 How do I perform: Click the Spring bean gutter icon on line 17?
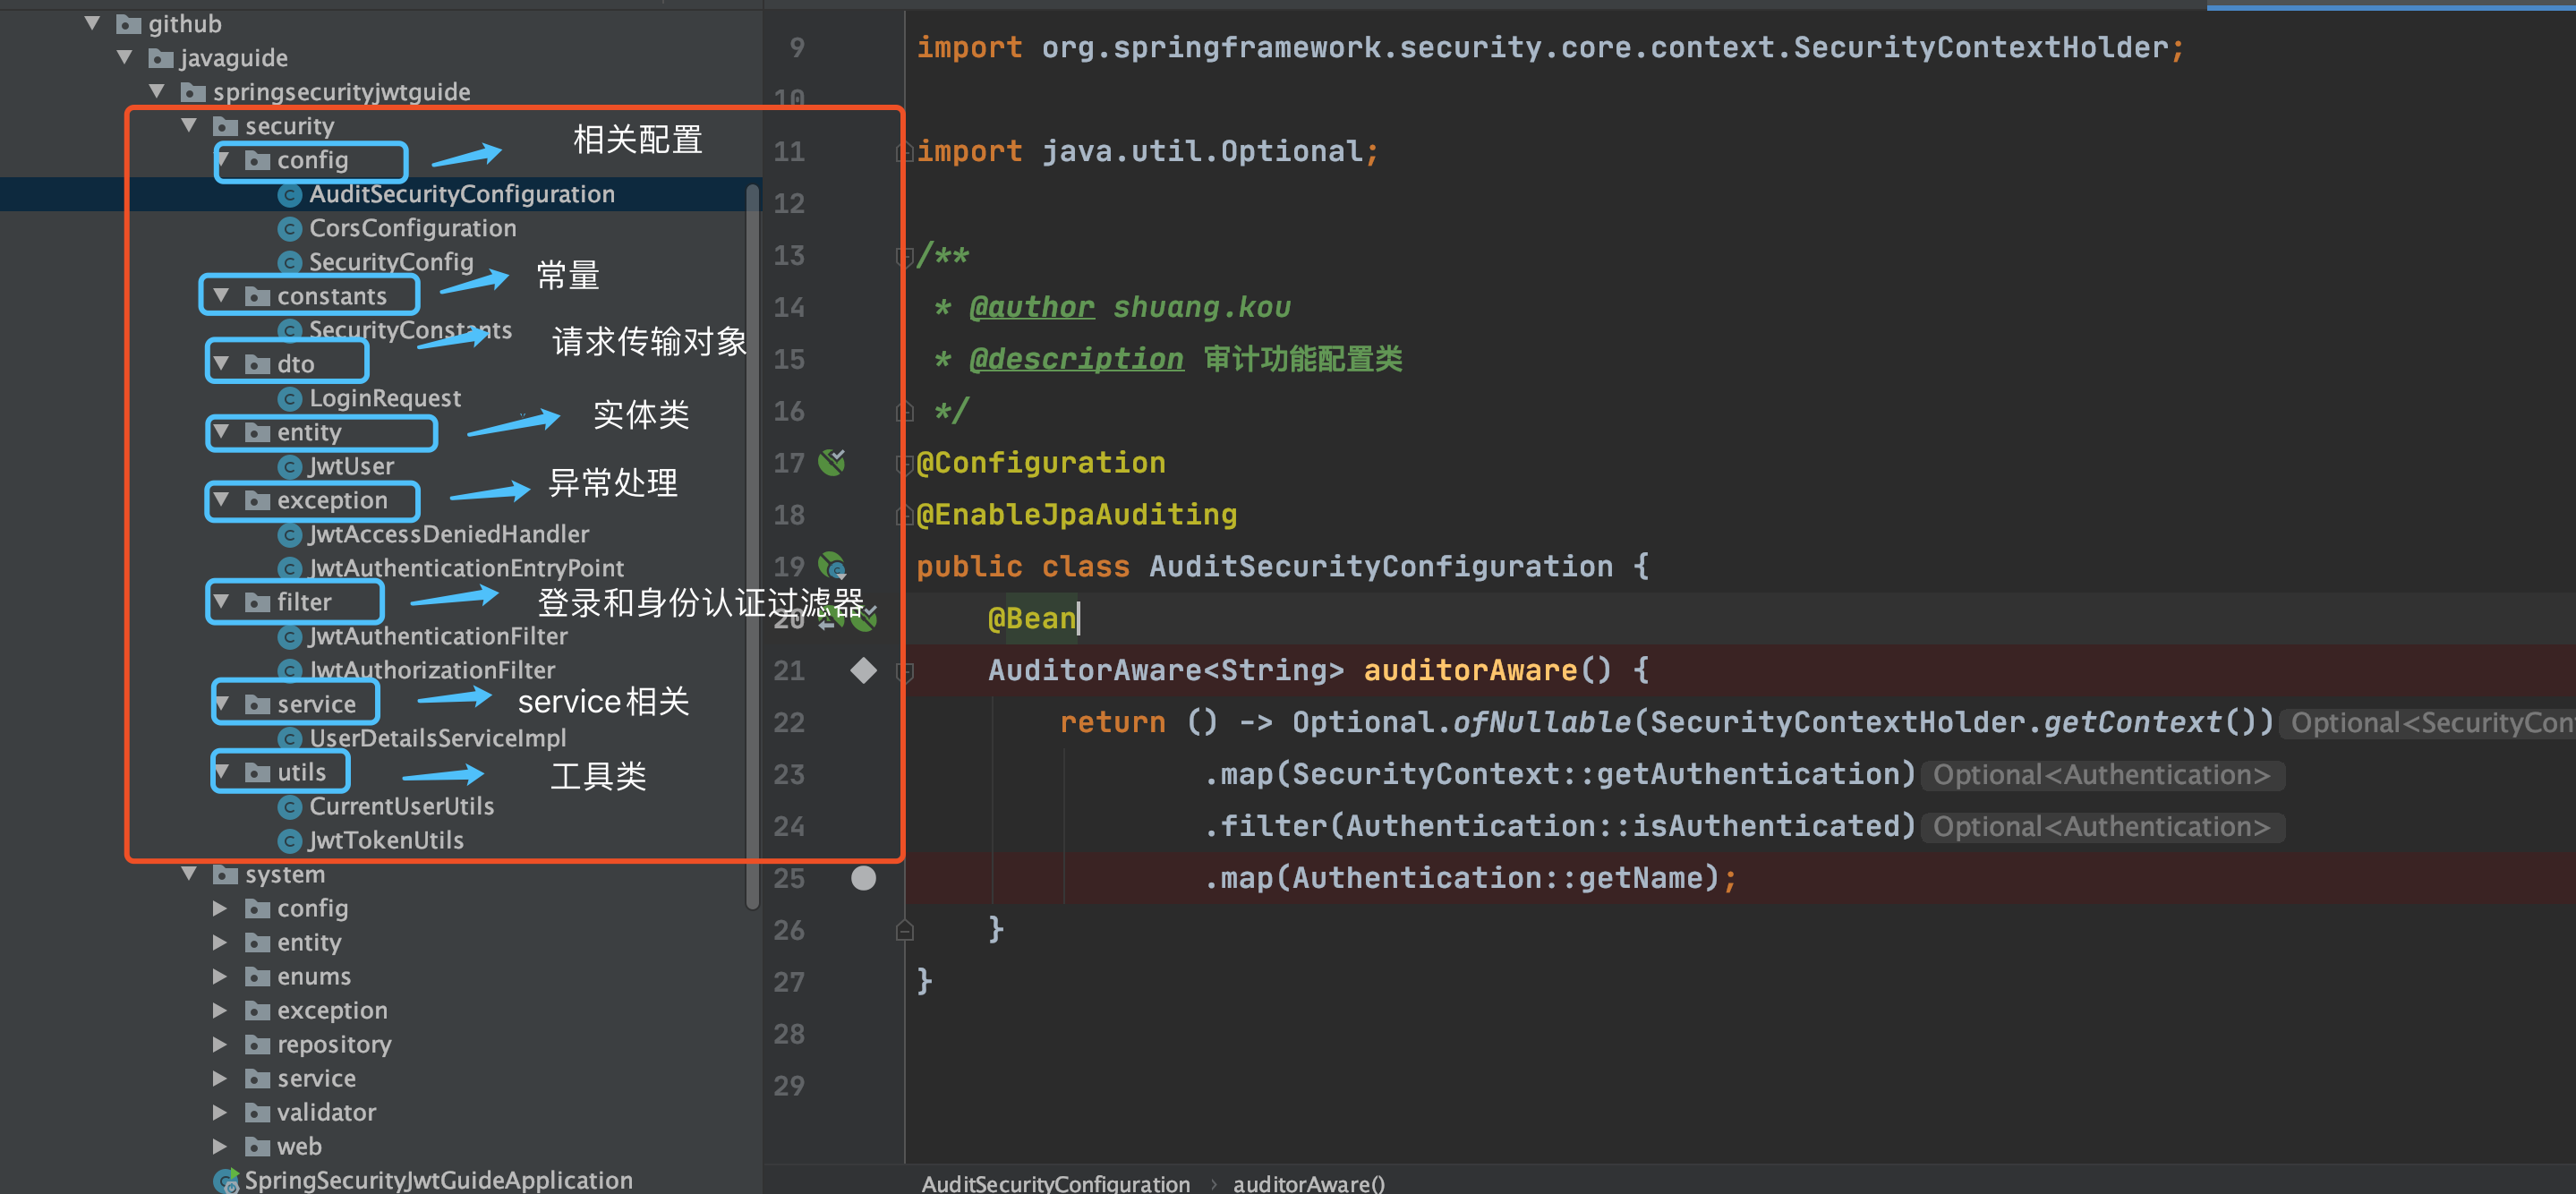pyautogui.click(x=832, y=462)
